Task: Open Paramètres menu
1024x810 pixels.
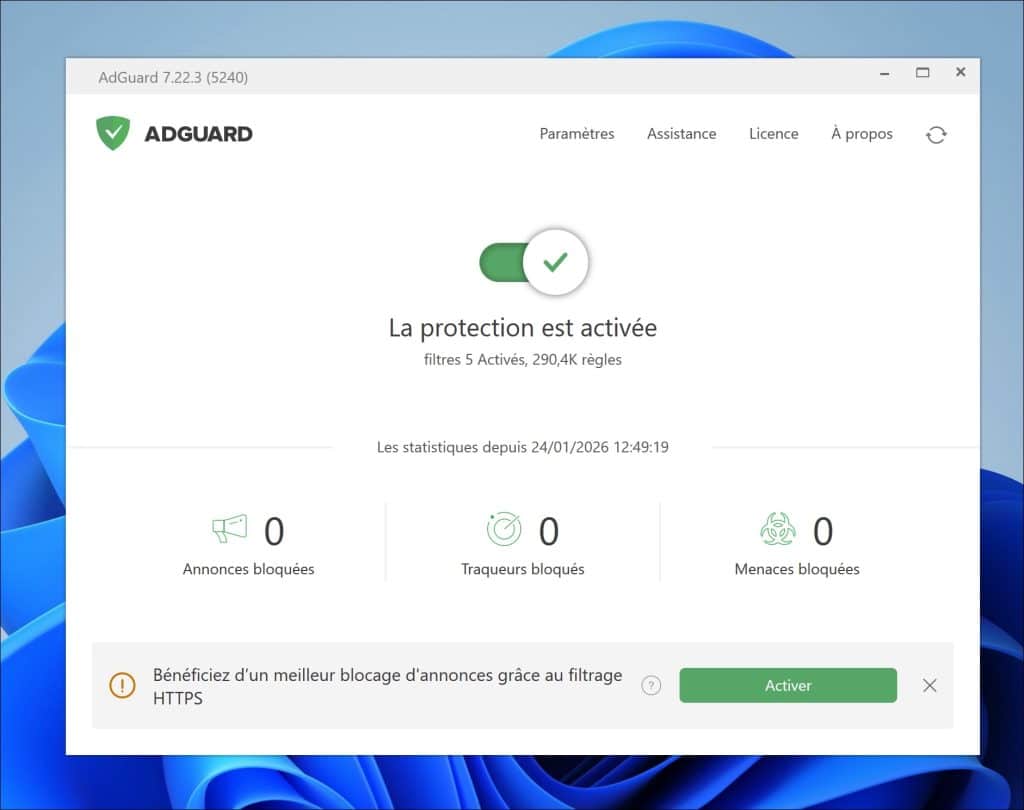Action: pos(577,133)
